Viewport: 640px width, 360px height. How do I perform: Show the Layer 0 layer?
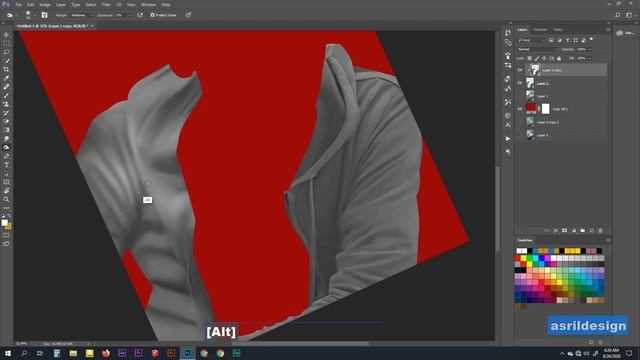click(x=520, y=135)
